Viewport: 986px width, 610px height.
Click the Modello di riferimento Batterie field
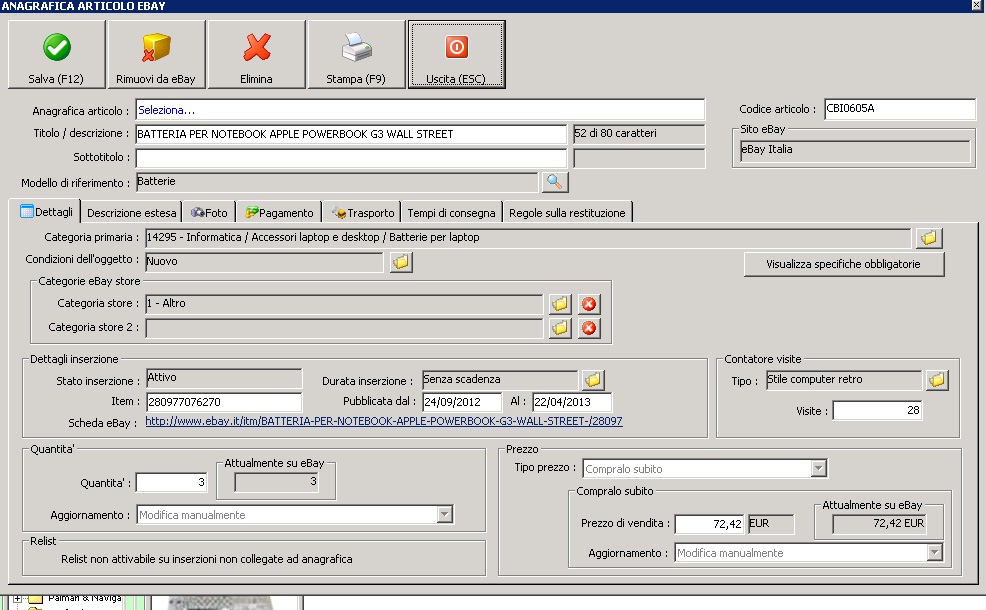336,182
